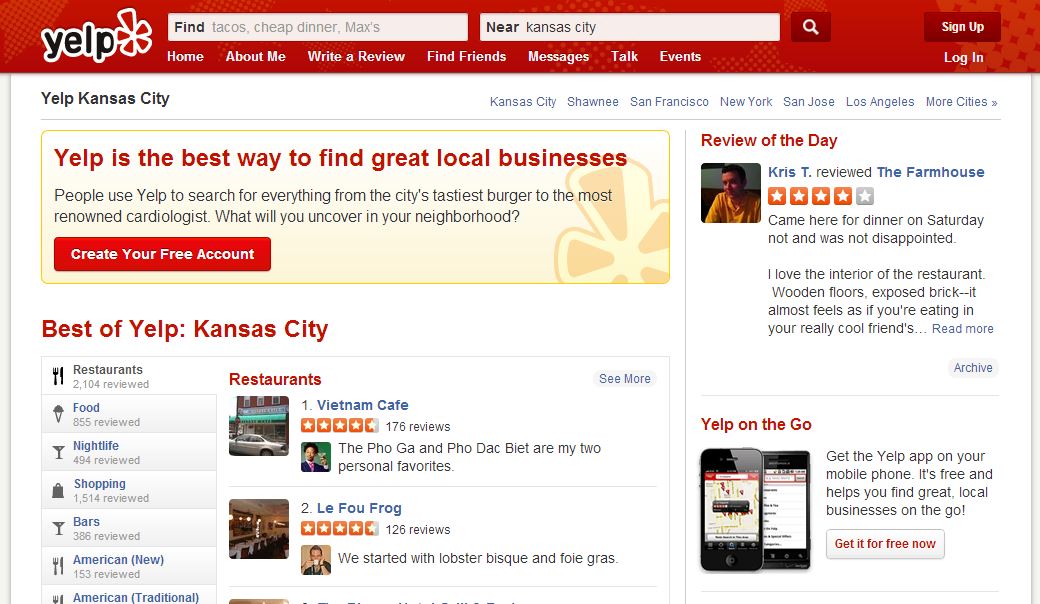Expand the review with Read more
This screenshot has height=604, width=1040.
[x=962, y=328]
